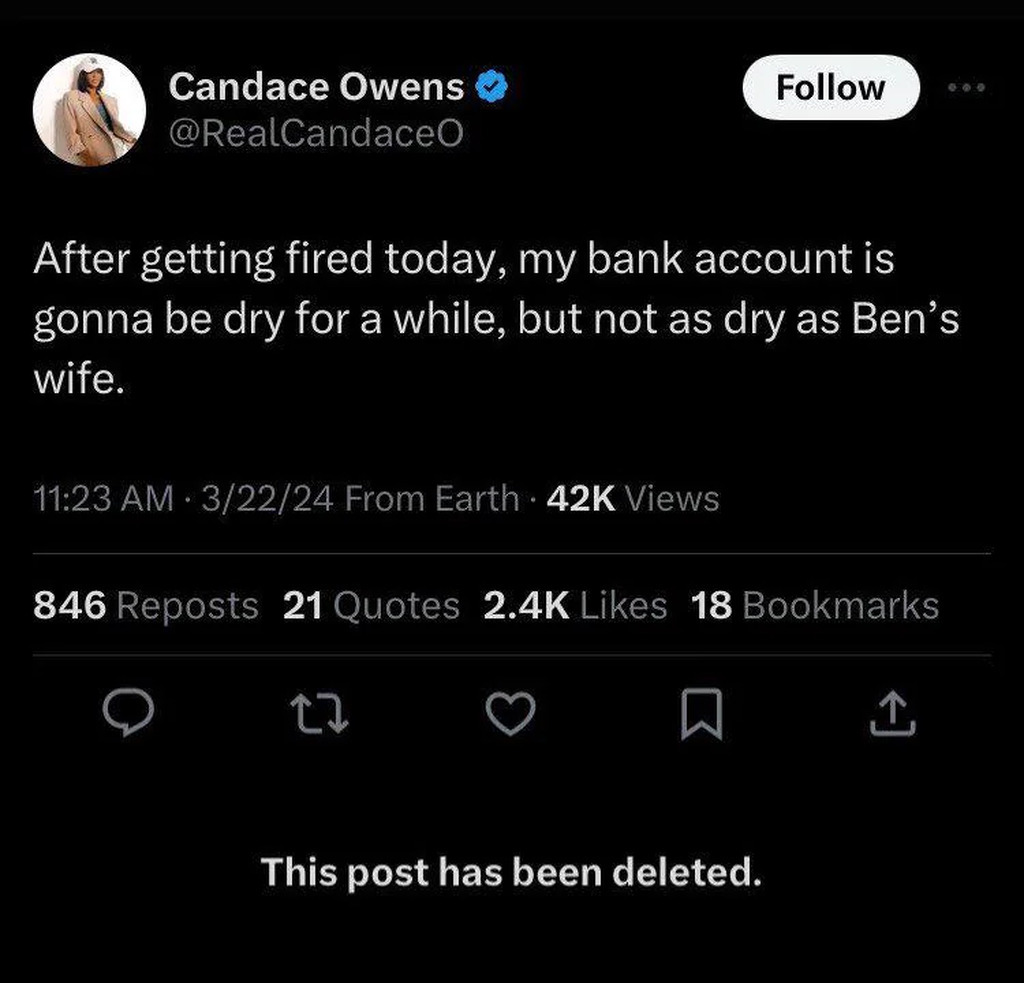Show the 2.4K Likes list
The image size is (1024, 983).
pyautogui.click(x=574, y=605)
